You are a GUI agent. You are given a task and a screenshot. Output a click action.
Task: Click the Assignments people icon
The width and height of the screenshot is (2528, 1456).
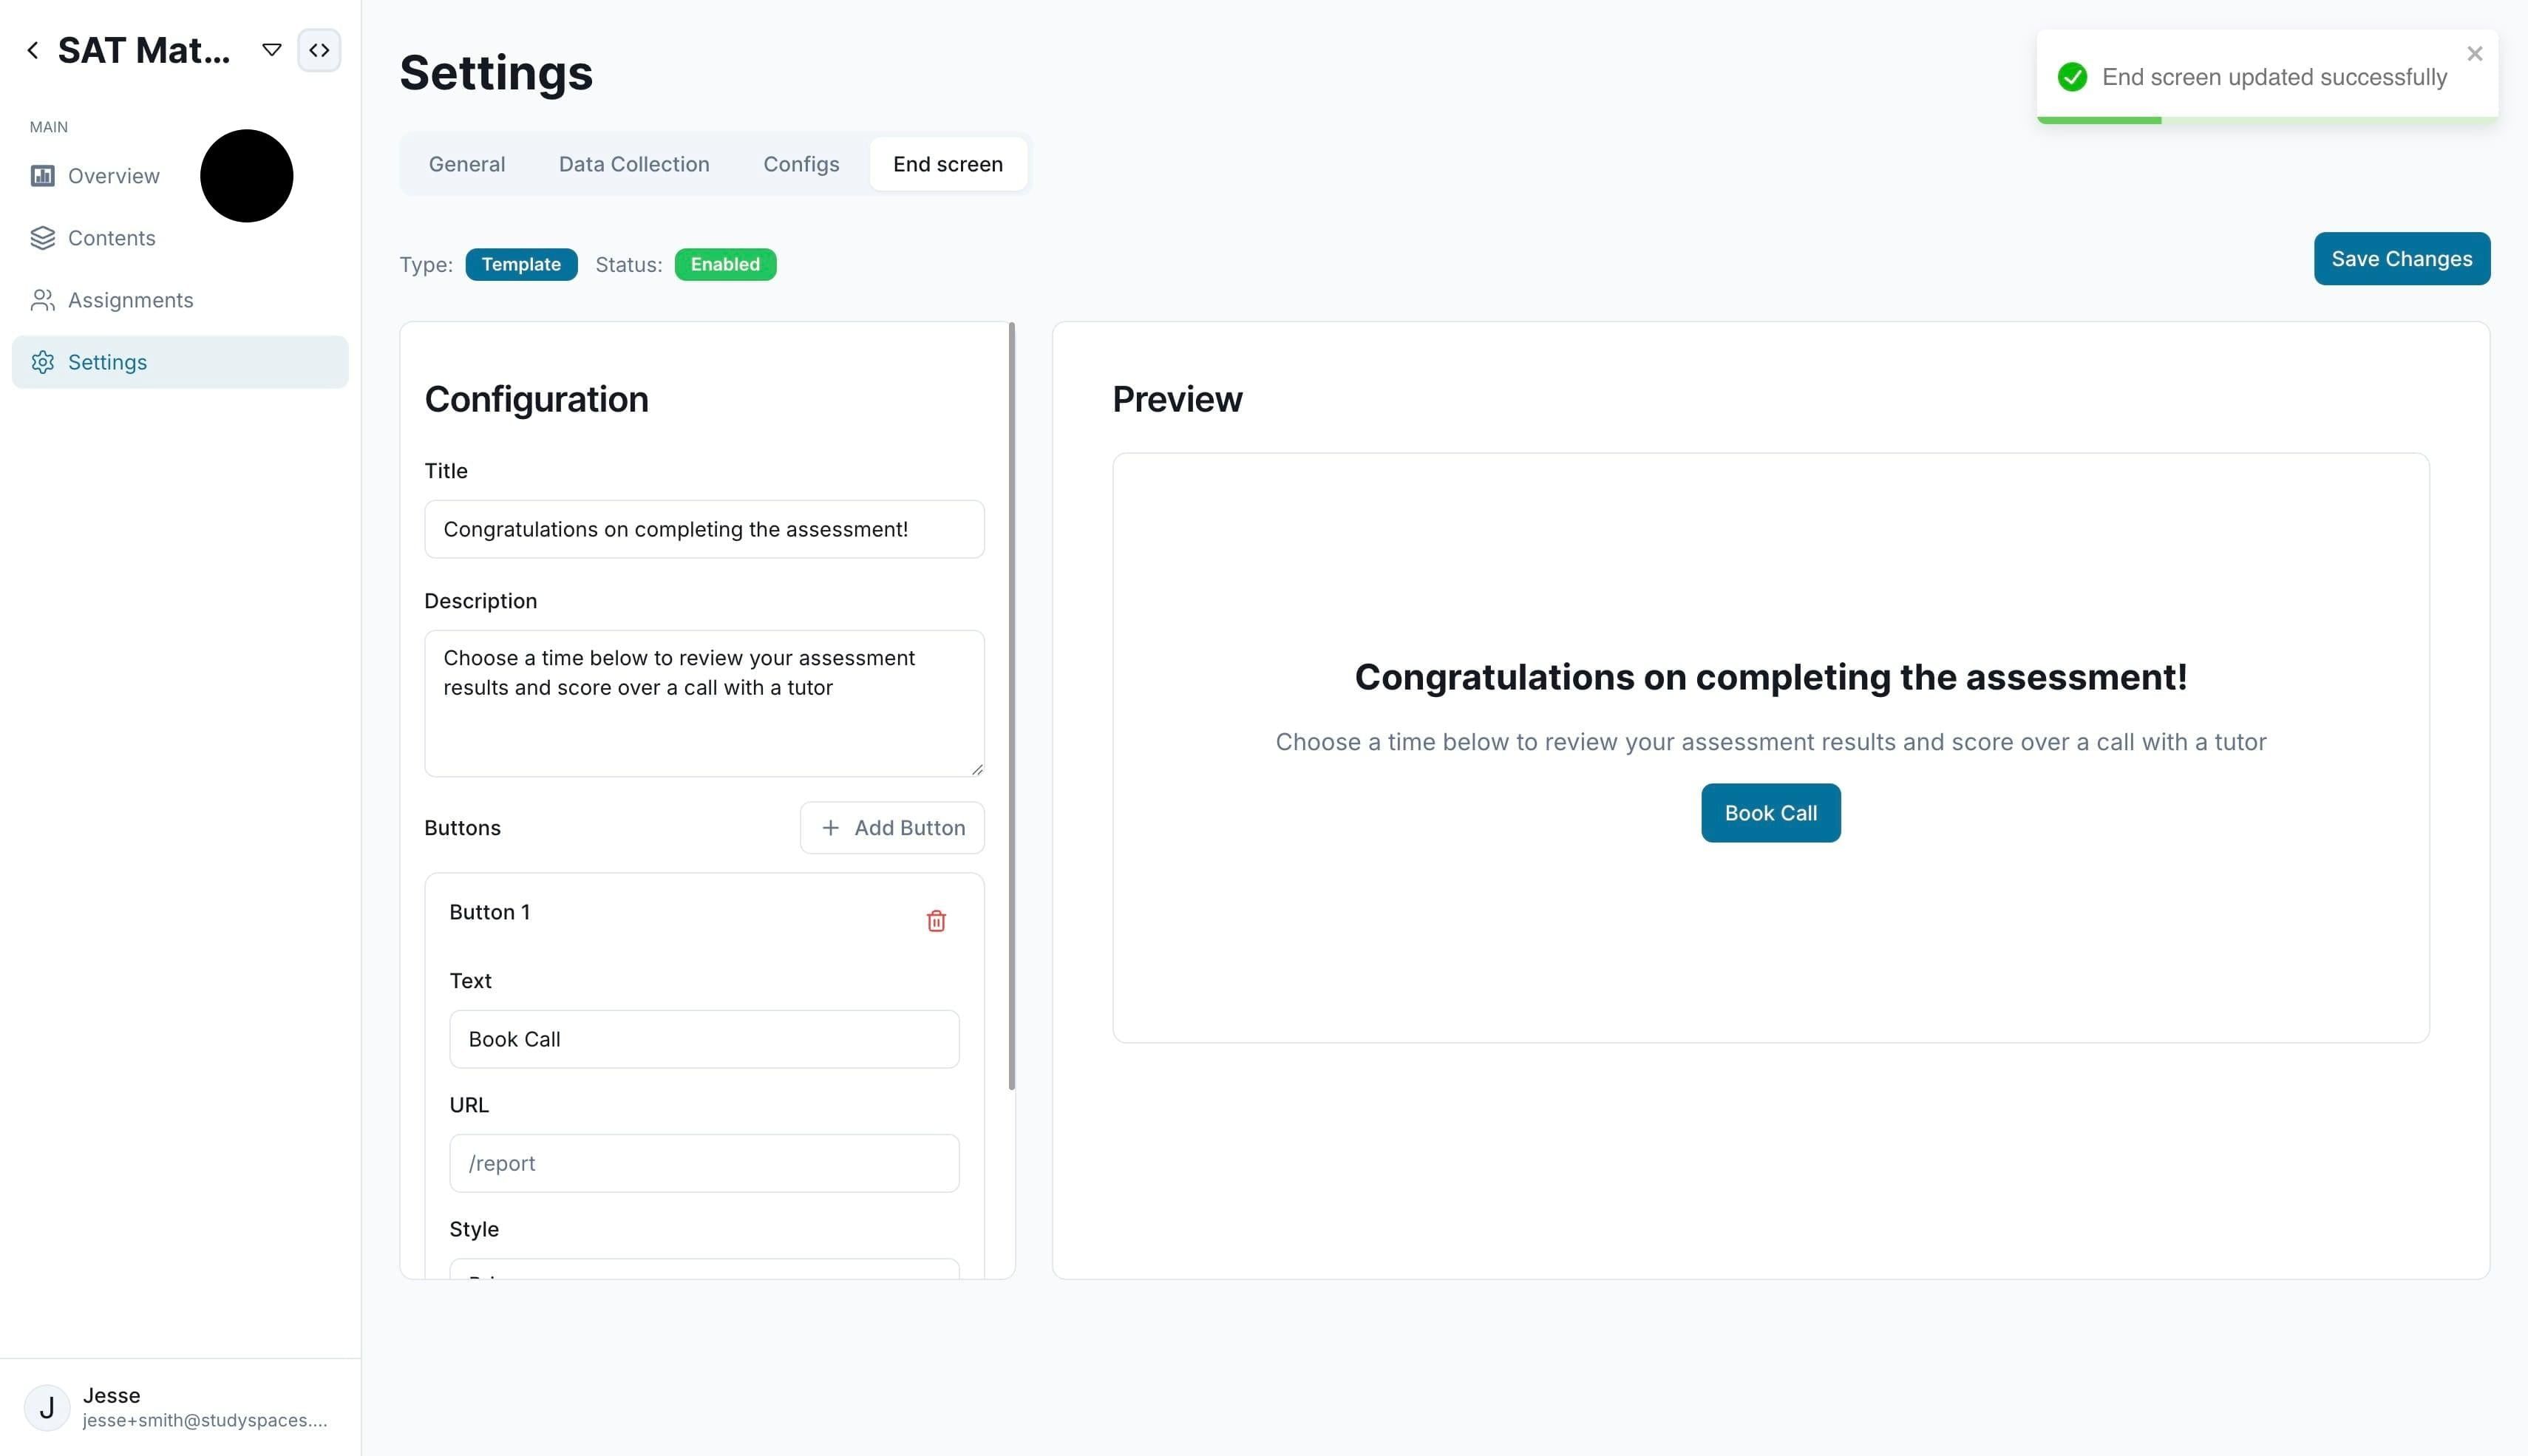42,300
